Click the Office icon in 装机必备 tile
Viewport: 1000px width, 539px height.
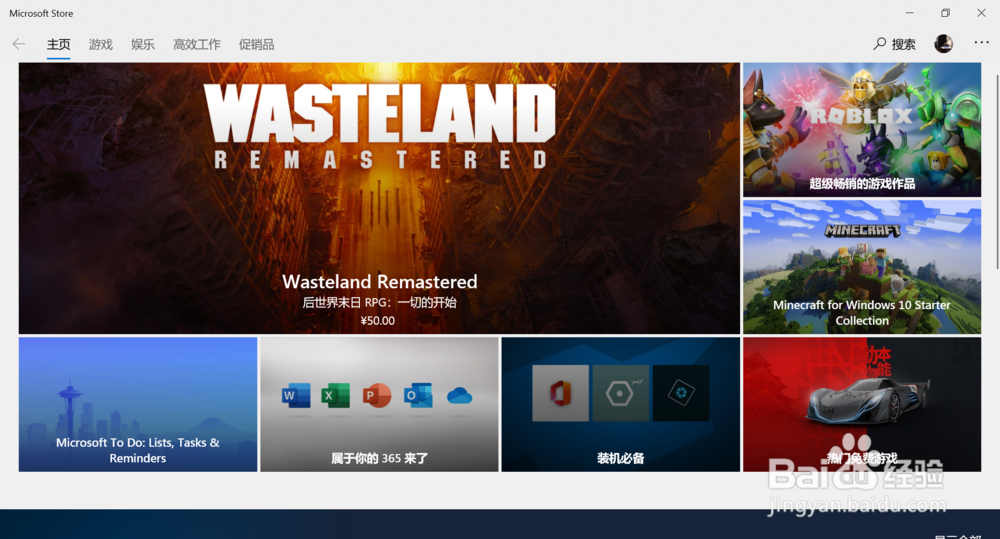[x=561, y=393]
